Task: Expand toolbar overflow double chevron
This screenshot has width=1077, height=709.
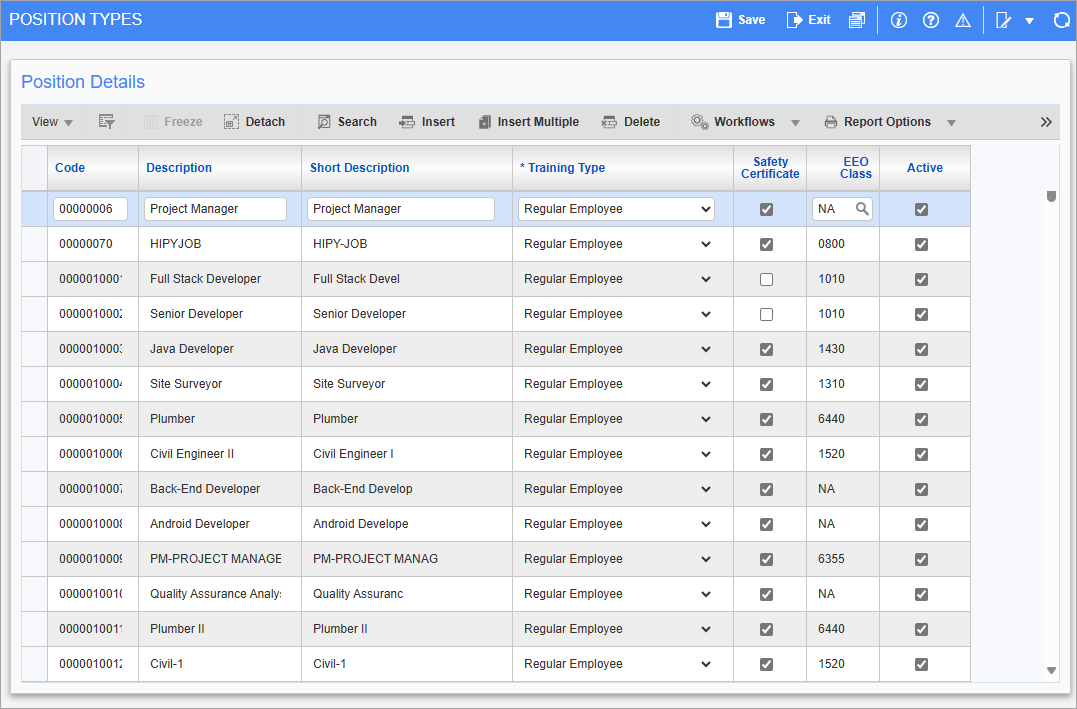Action: point(1045,122)
